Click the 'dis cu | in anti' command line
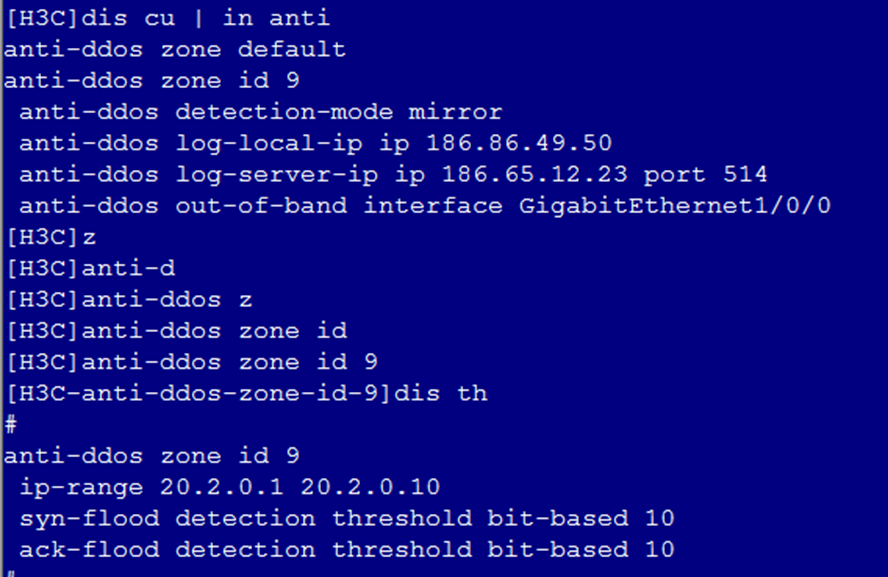 [x=167, y=18]
